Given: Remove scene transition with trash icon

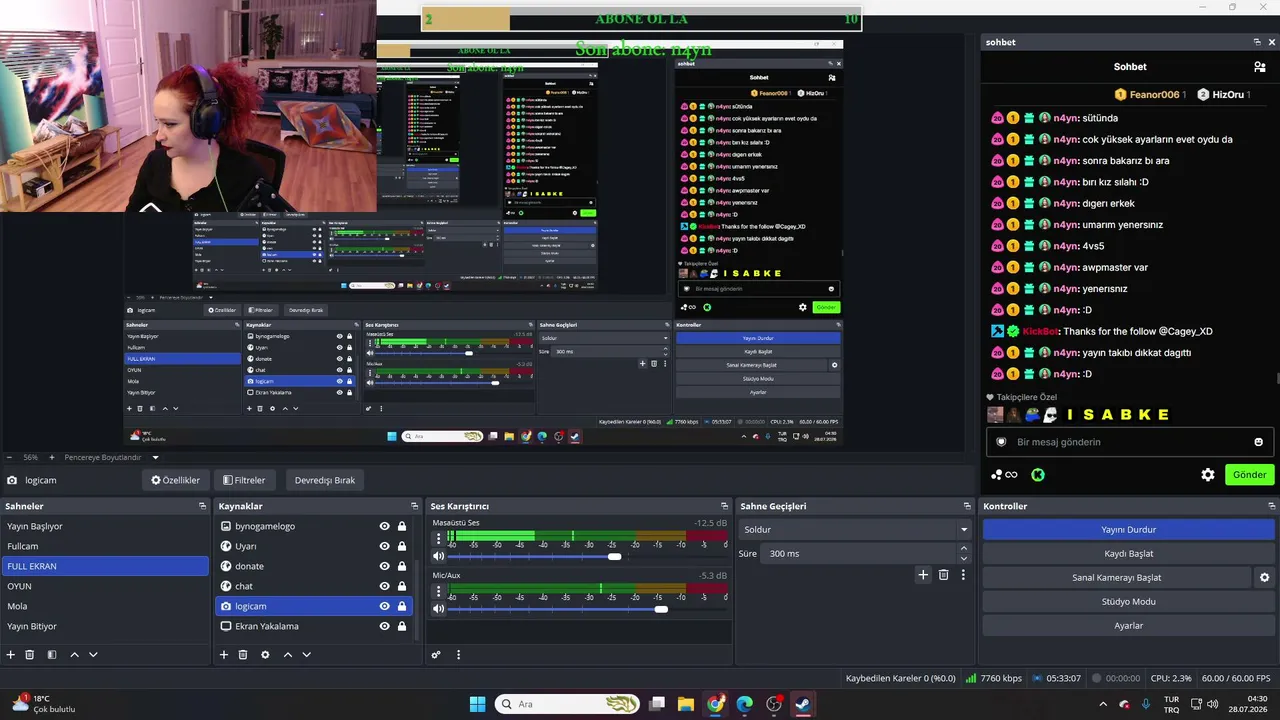Looking at the screenshot, I should click(x=944, y=575).
